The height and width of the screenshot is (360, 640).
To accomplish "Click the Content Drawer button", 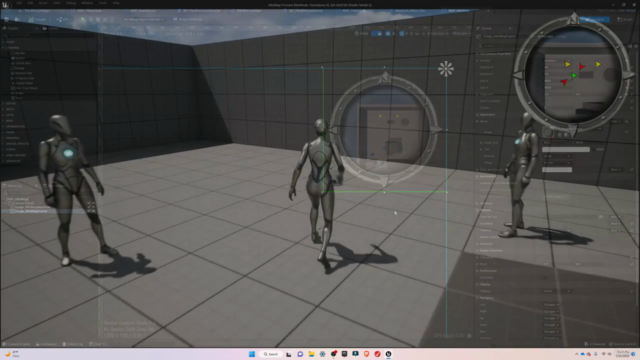I will tap(16, 344).
